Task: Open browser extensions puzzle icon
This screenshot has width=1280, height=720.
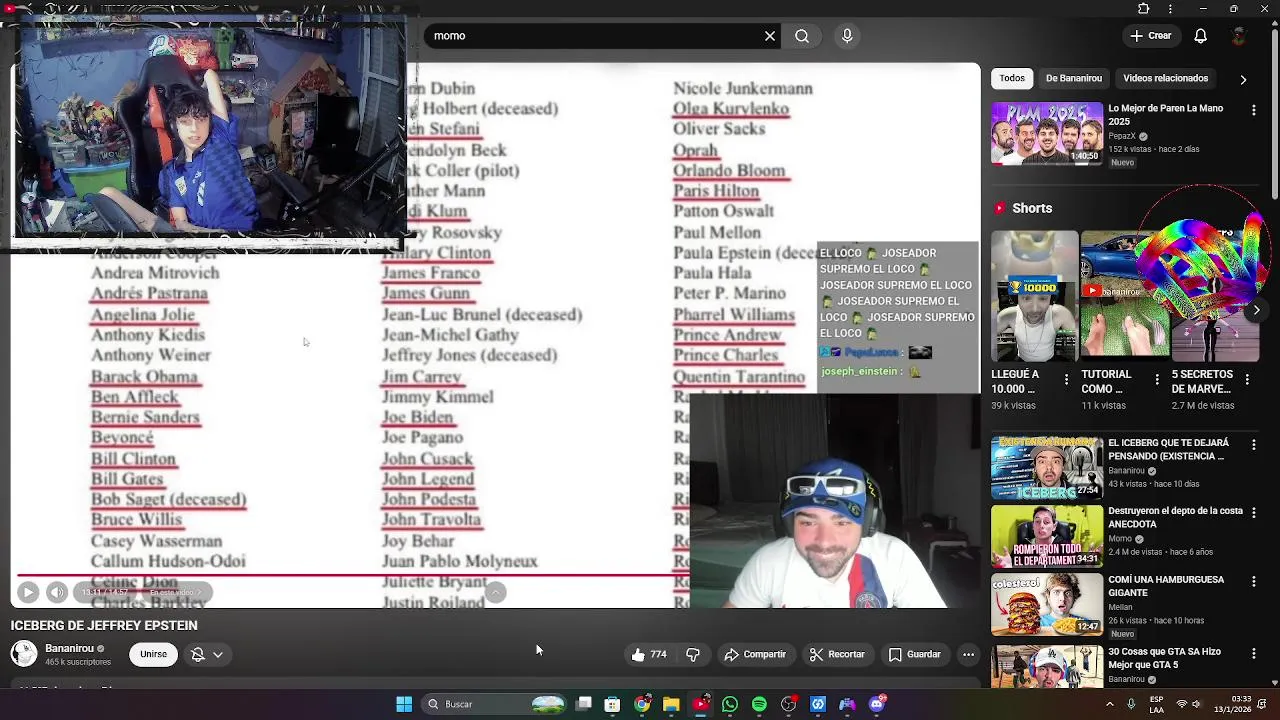Action: (x=1143, y=9)
